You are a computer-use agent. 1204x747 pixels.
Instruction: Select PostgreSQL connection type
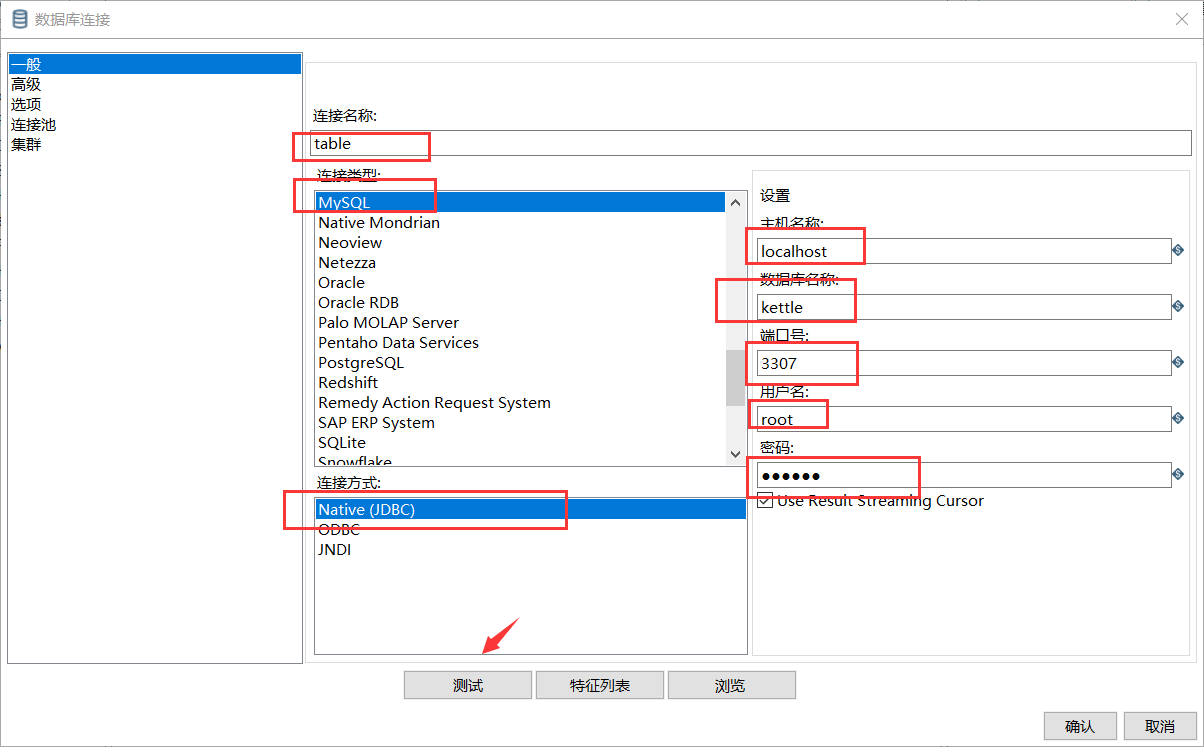tap(520, 362)
